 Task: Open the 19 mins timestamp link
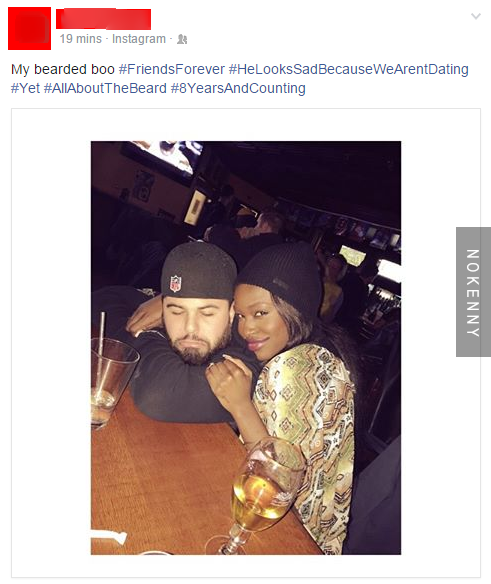coord(80,39)
